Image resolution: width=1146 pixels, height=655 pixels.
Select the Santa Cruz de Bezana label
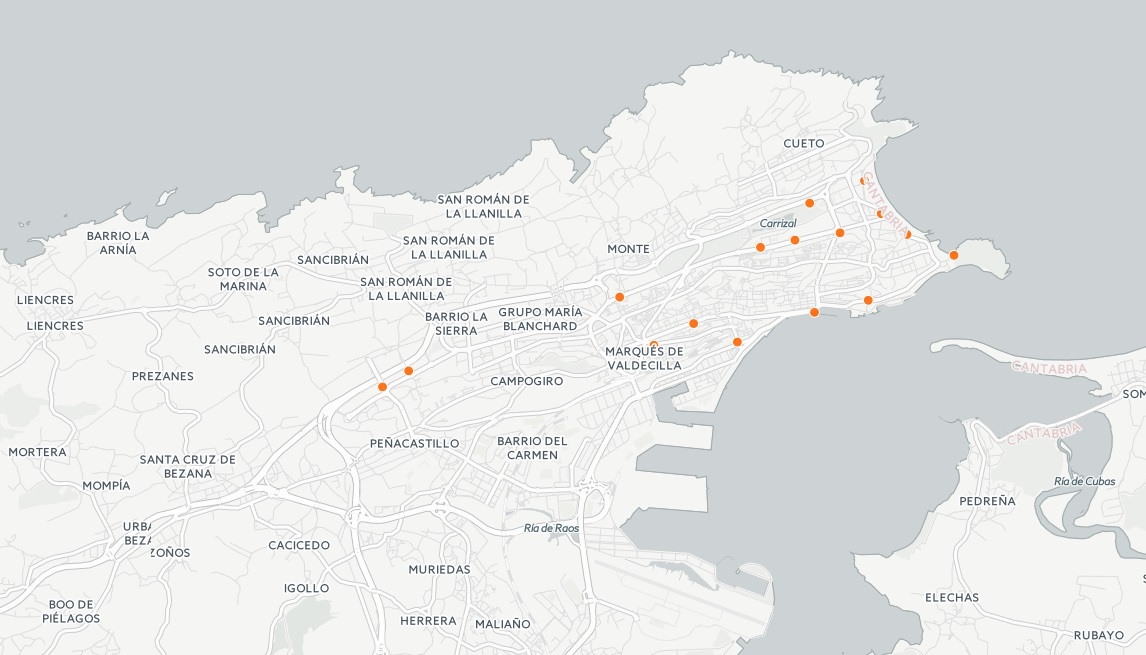click(189, 466)
